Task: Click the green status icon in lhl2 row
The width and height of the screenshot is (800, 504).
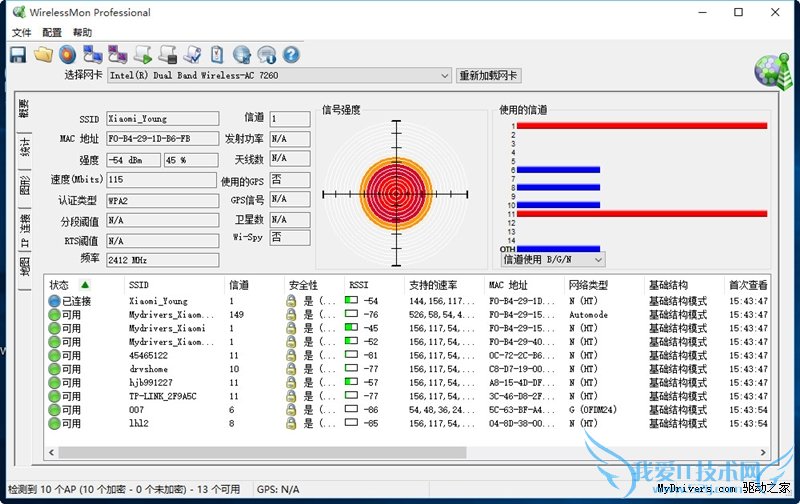Action: (x=54, y=423)
